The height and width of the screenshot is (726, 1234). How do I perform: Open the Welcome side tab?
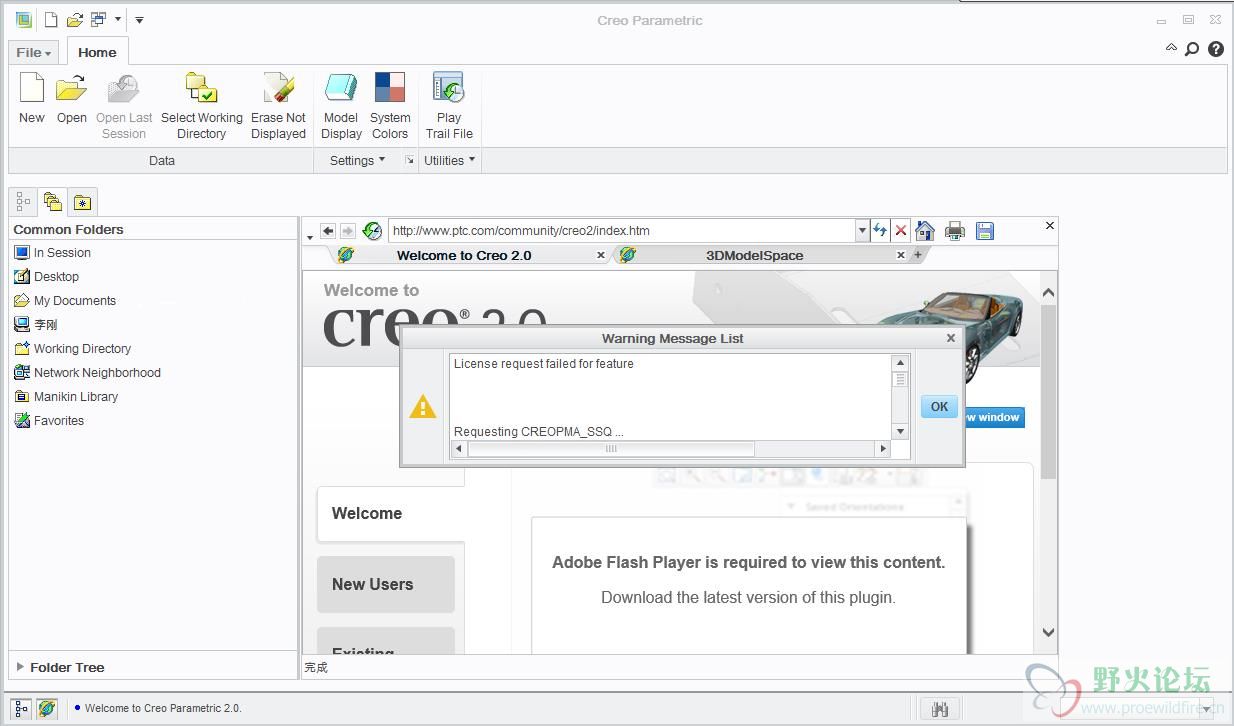tap(391, 514)
